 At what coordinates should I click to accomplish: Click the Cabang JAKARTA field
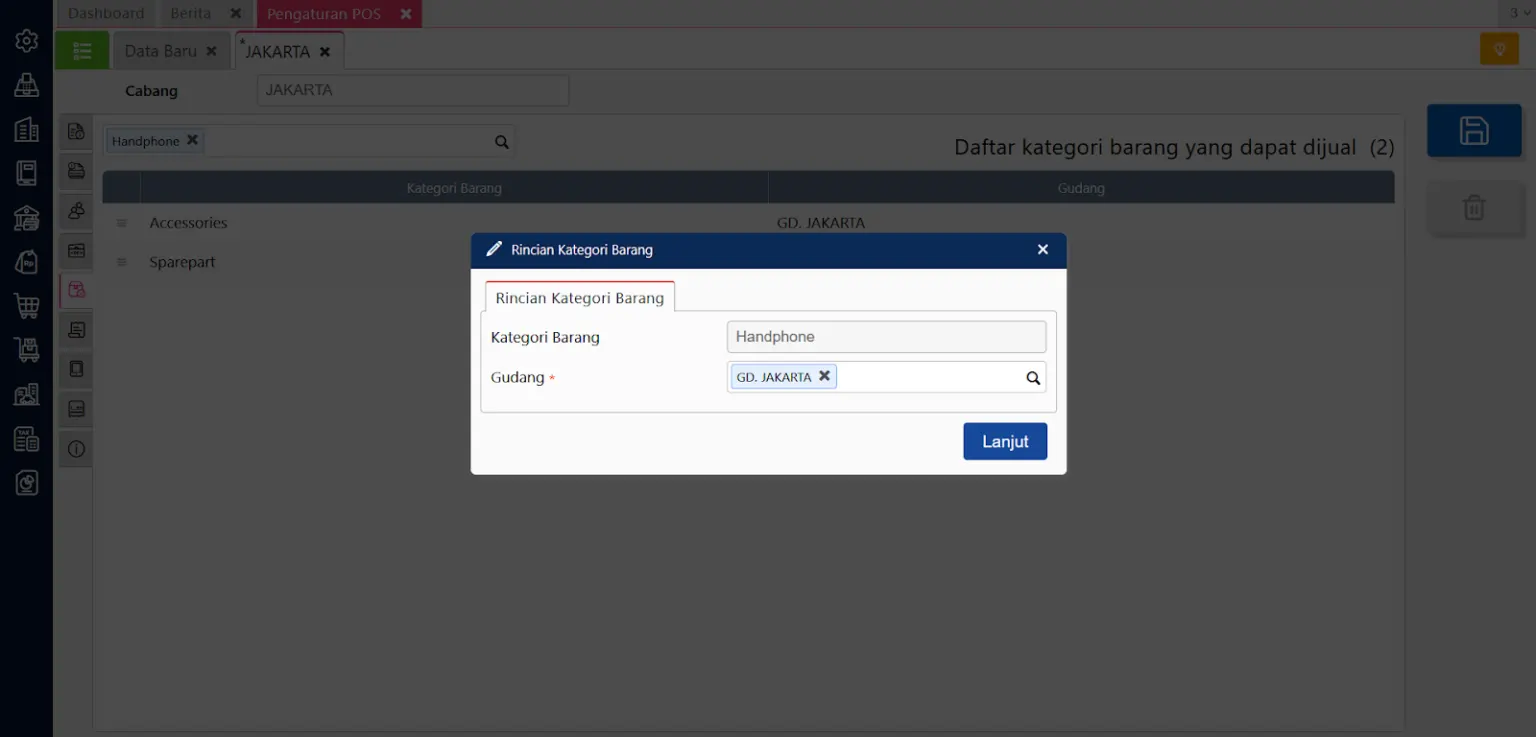[x=413, y=90]
